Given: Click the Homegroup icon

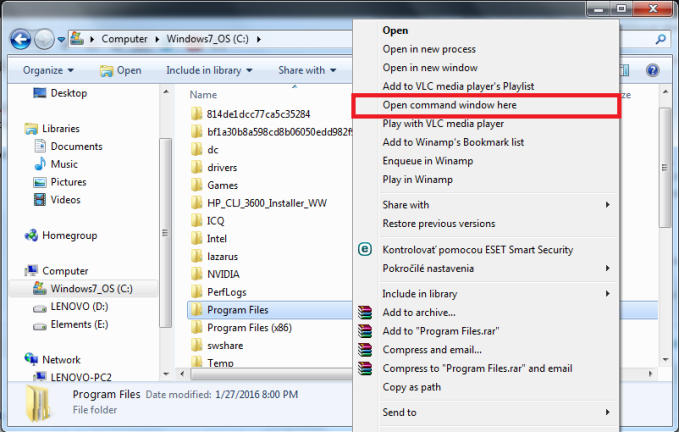Looking at the screenshot, I should [x=31, y=235].
